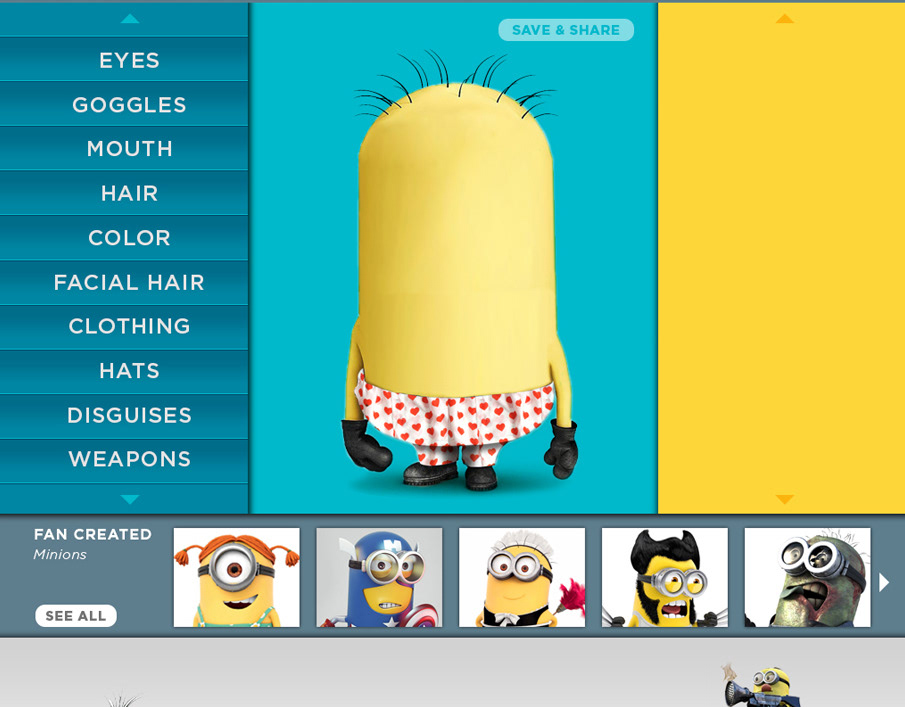Open the HAIR options
This screenshot has width=905, height=707.
click(x=124, y=193)
